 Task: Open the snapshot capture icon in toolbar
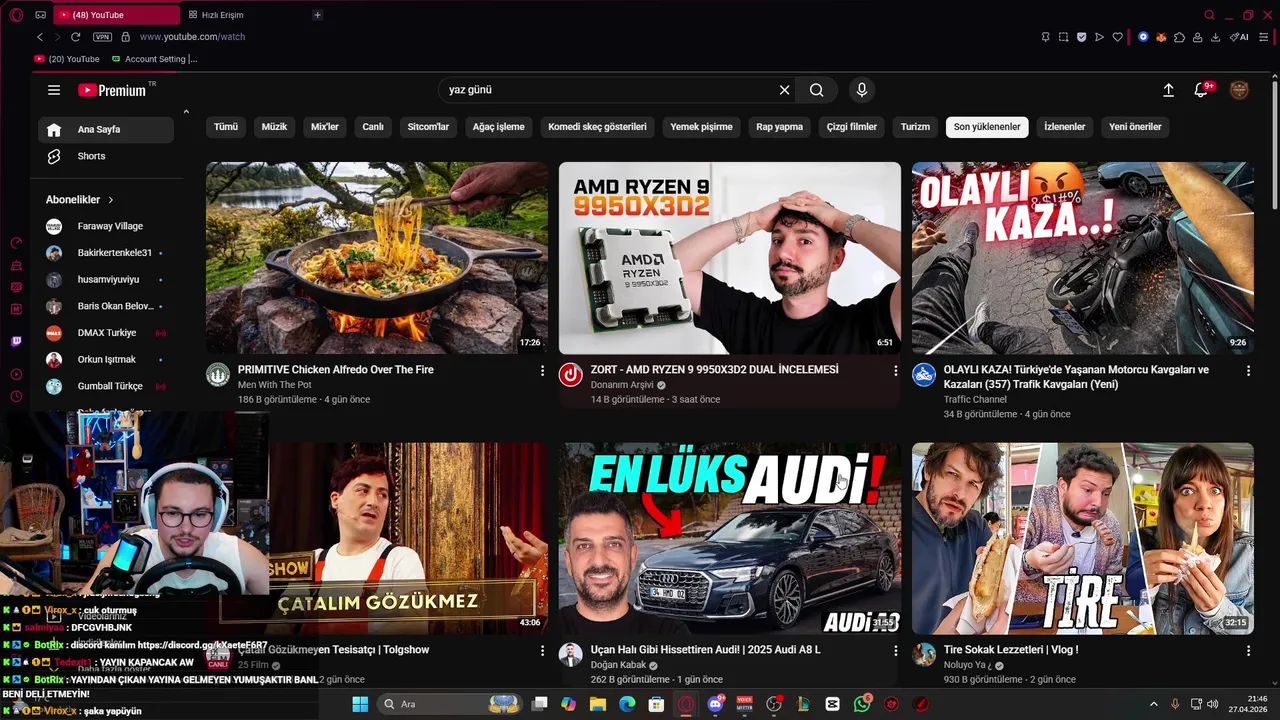(1063, 37)
